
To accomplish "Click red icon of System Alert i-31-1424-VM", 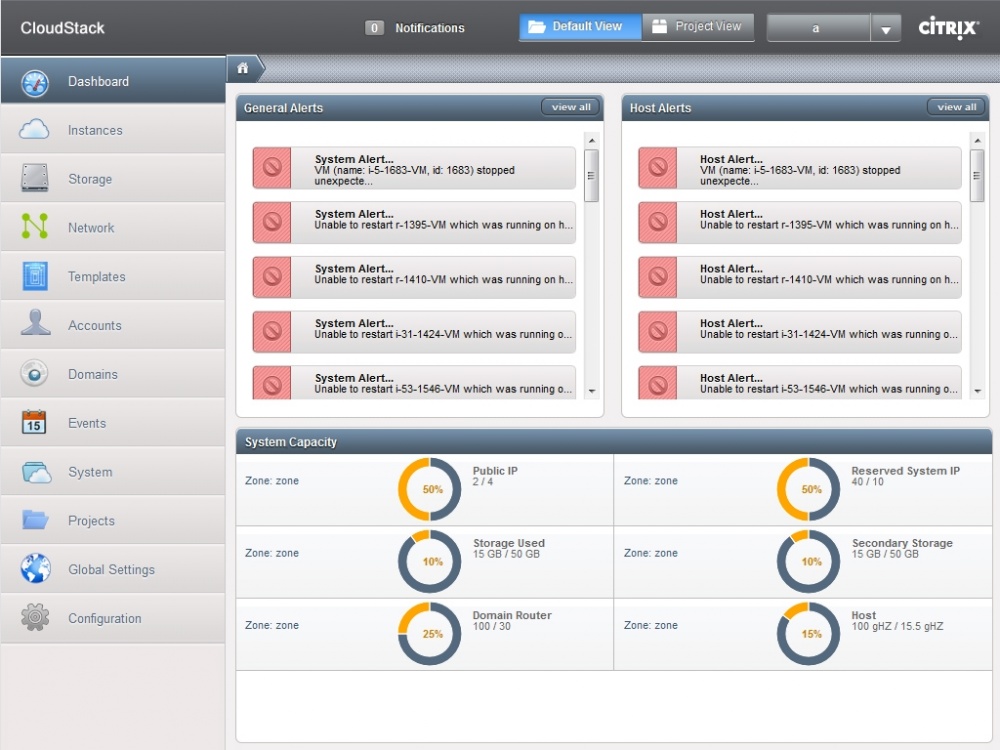I will [x=272, y=332].
